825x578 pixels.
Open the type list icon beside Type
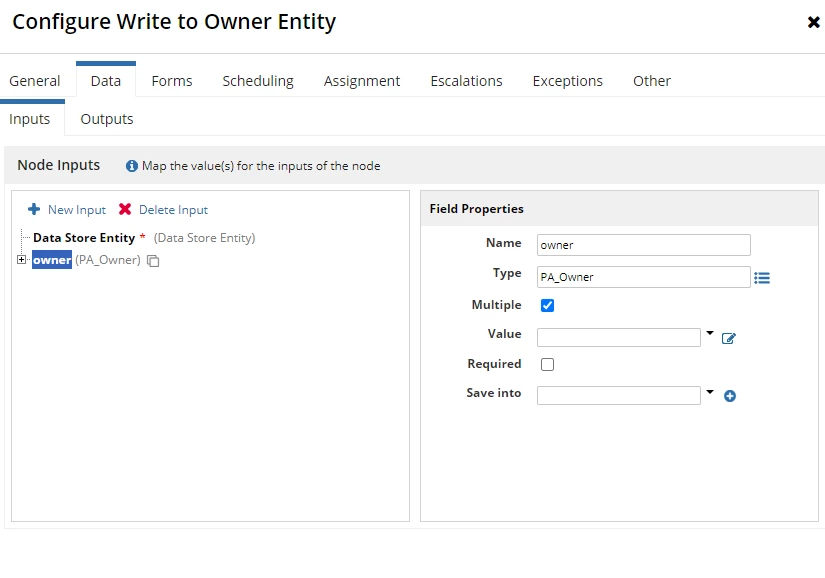pos(762,278)
